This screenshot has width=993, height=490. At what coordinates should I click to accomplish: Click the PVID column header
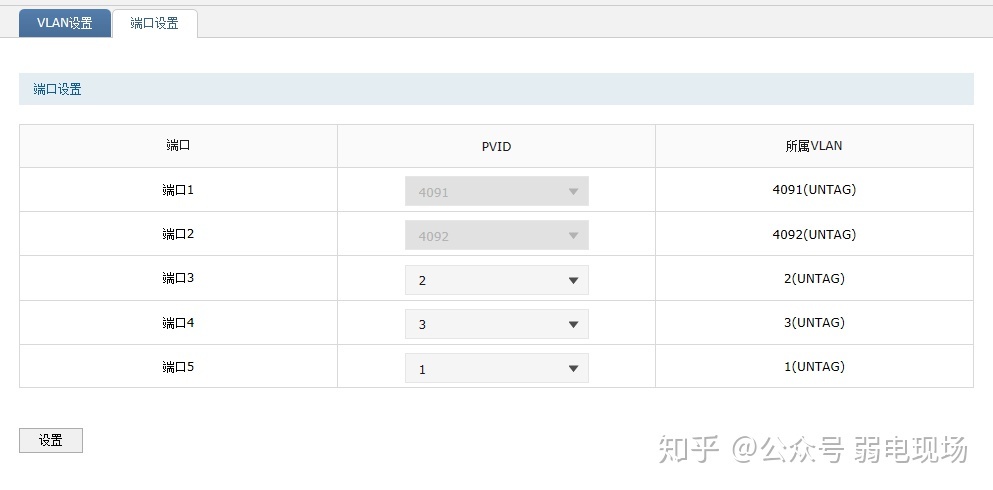496,146
